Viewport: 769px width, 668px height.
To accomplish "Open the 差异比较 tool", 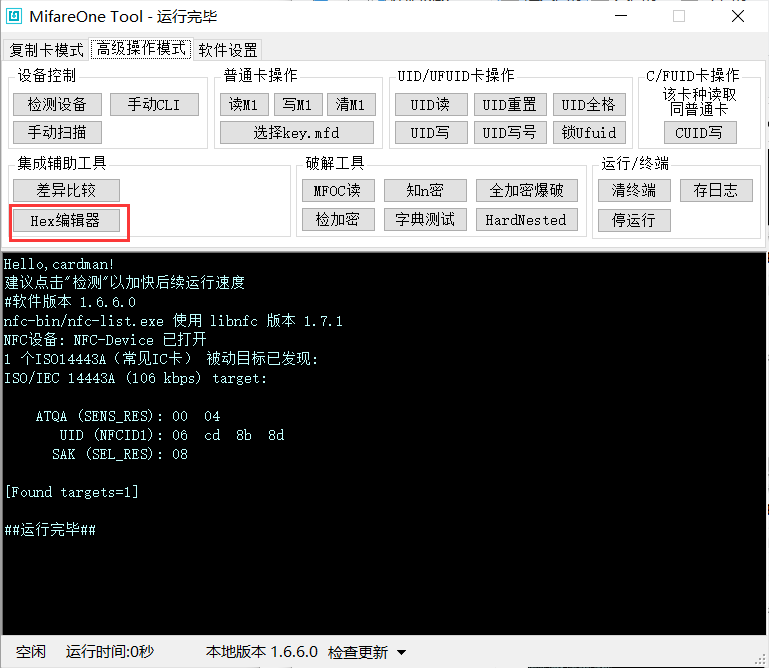I will pos(66,190).
